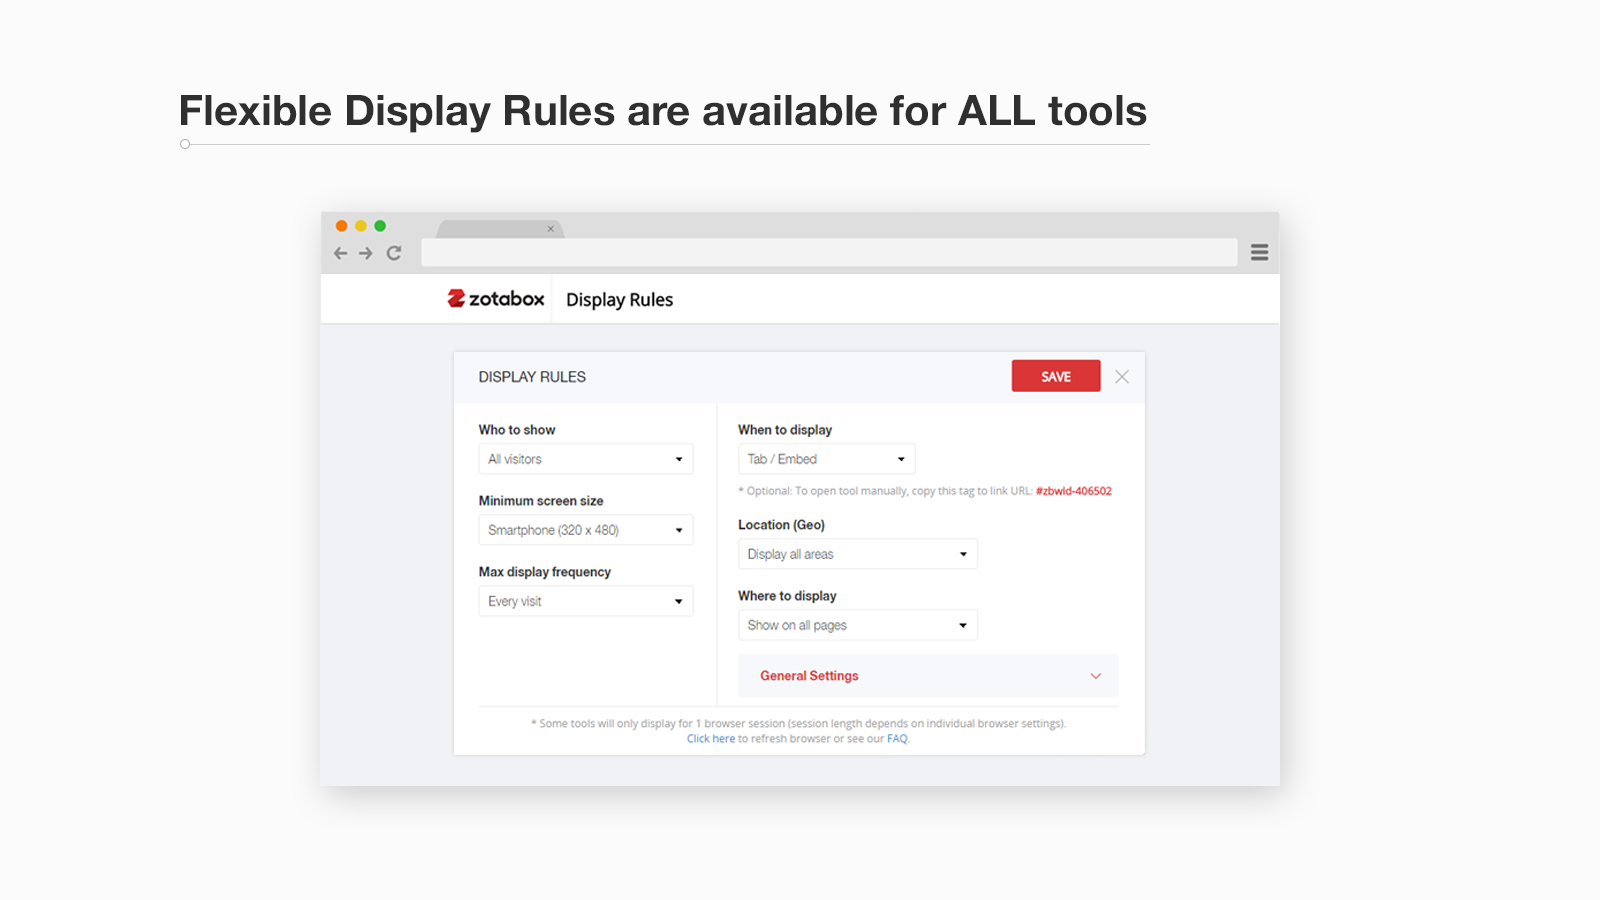Close the browser tab with the X
1600x900 pixels.
[x=551, y=229]
